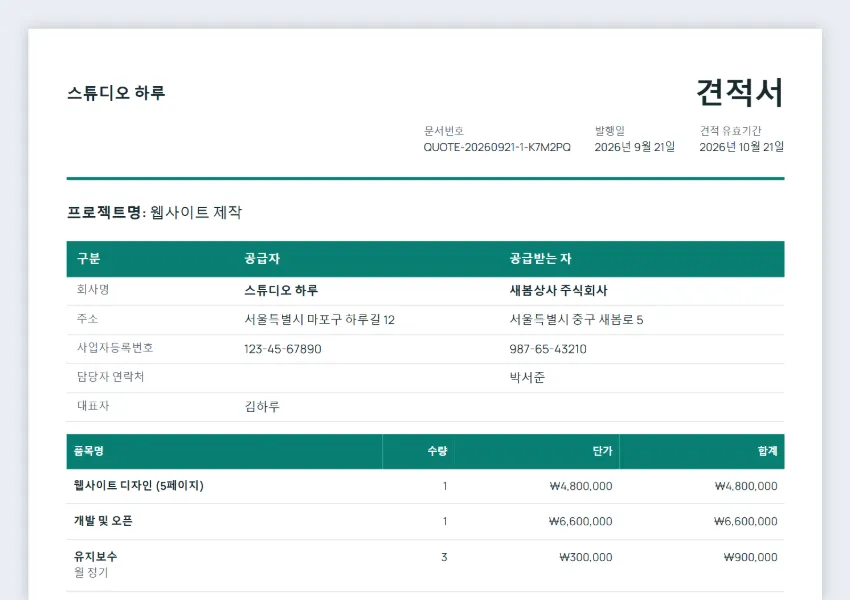The image size is (850, 600).
Task: Click total ₩6,600,000 under 합계
Action: pos(746,521)
